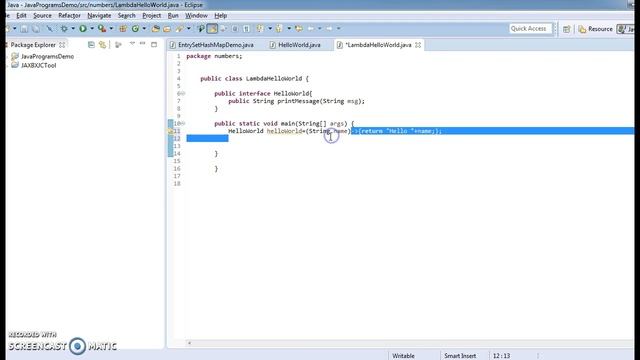Open the Refactor menu
This screenshot has height=360, width=640.
(69, 16)
